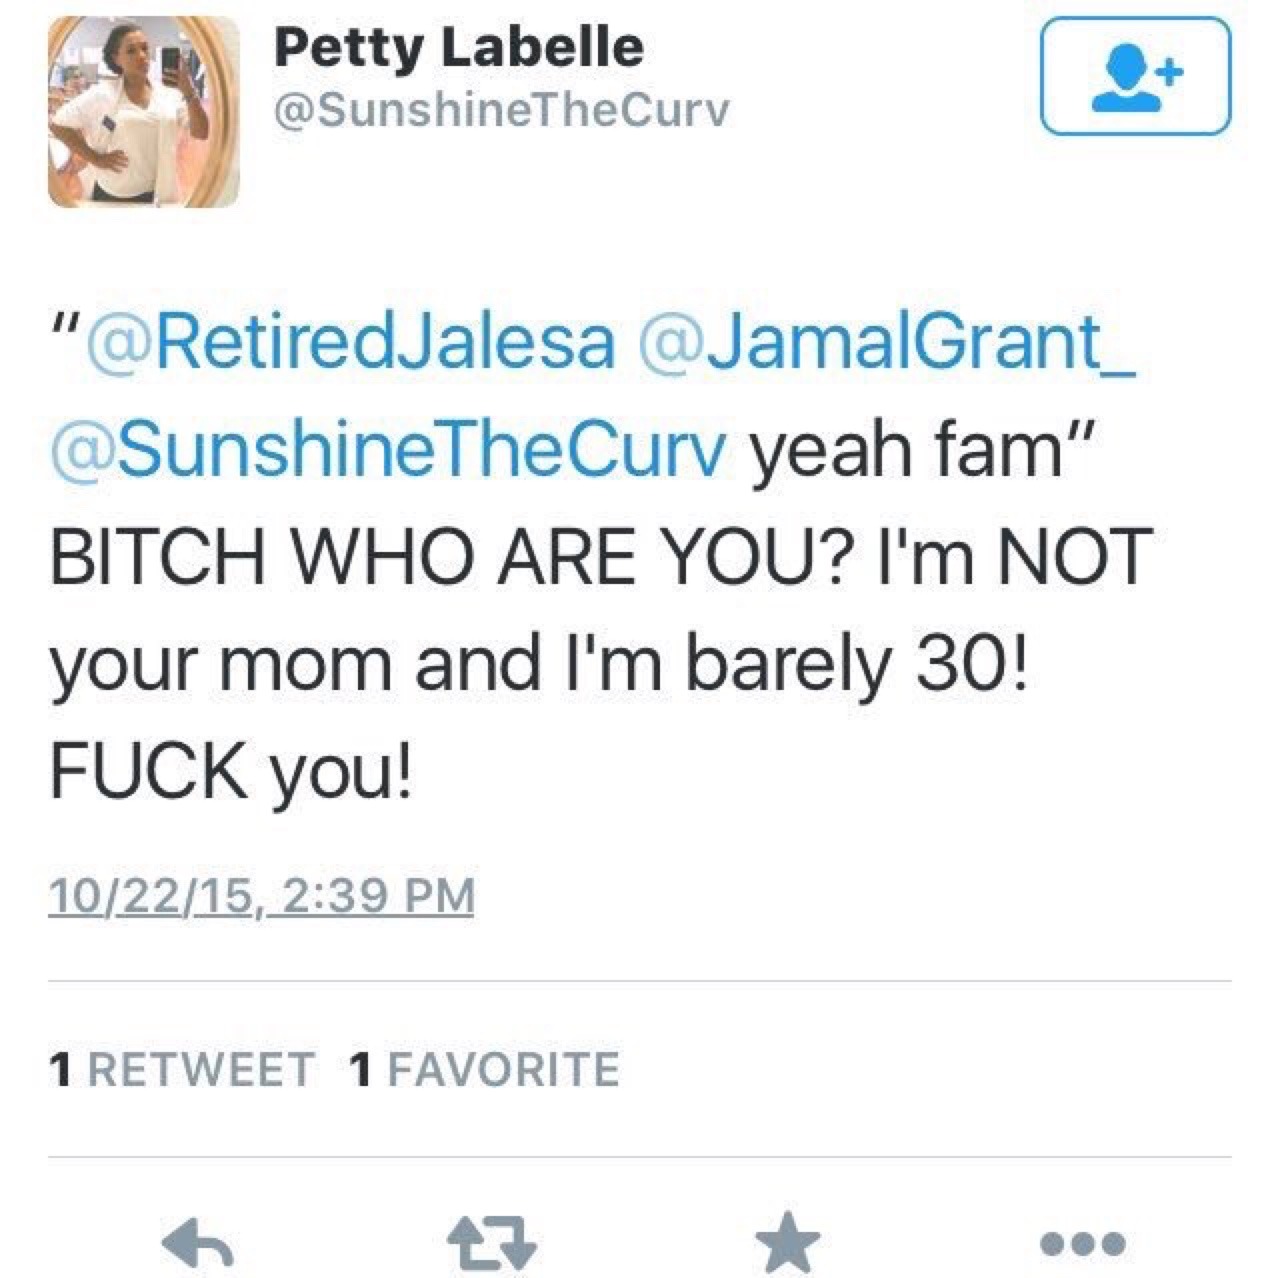The height and width of the screenshot is (1278, 1278).
Task: Open the Petty Labelle profile picture
Action: (x=143, y=110)
